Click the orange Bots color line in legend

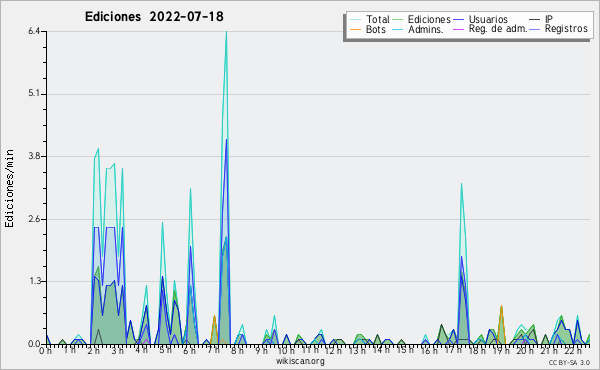click(x=355, y=29)
